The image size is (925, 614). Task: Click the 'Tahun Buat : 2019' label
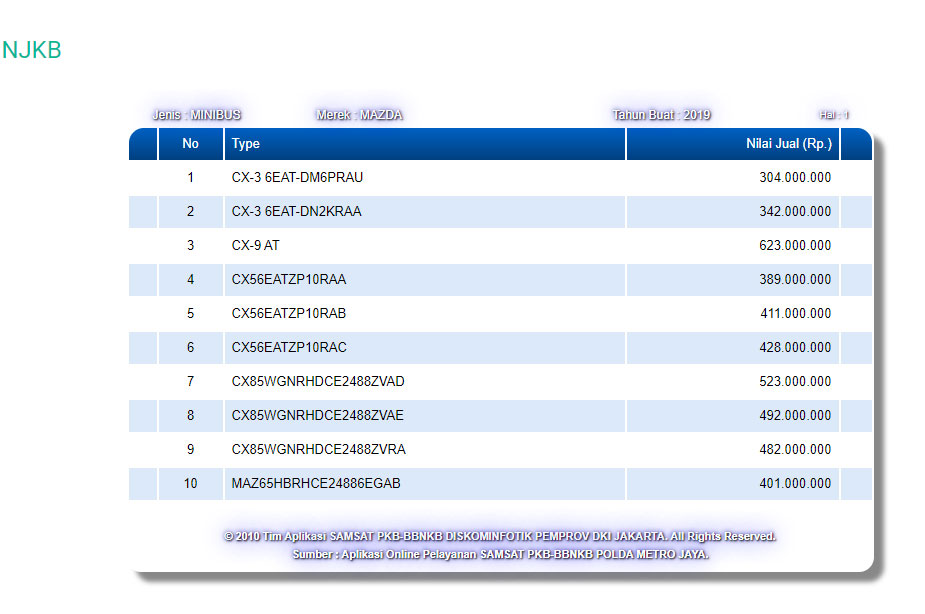[x=661, y=115]
